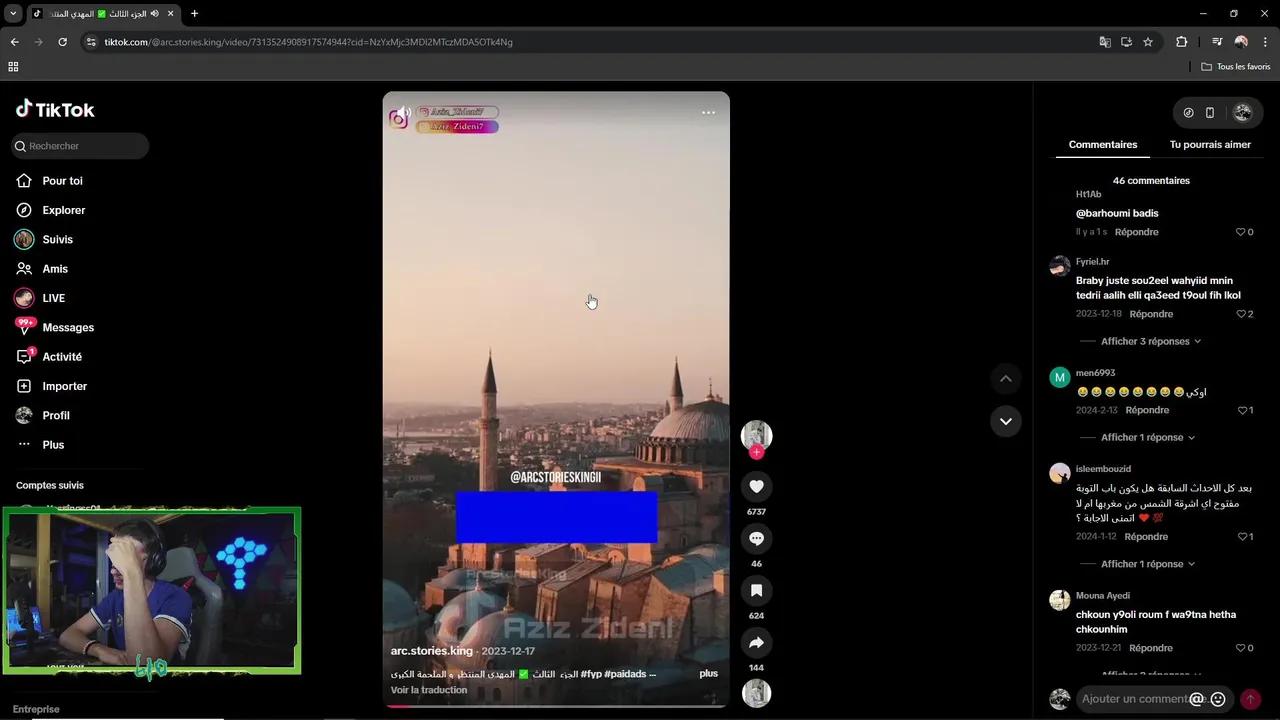Share the video with arrow icon
1280x720 pixels.
pyautogui.click(x=756, y=642)
